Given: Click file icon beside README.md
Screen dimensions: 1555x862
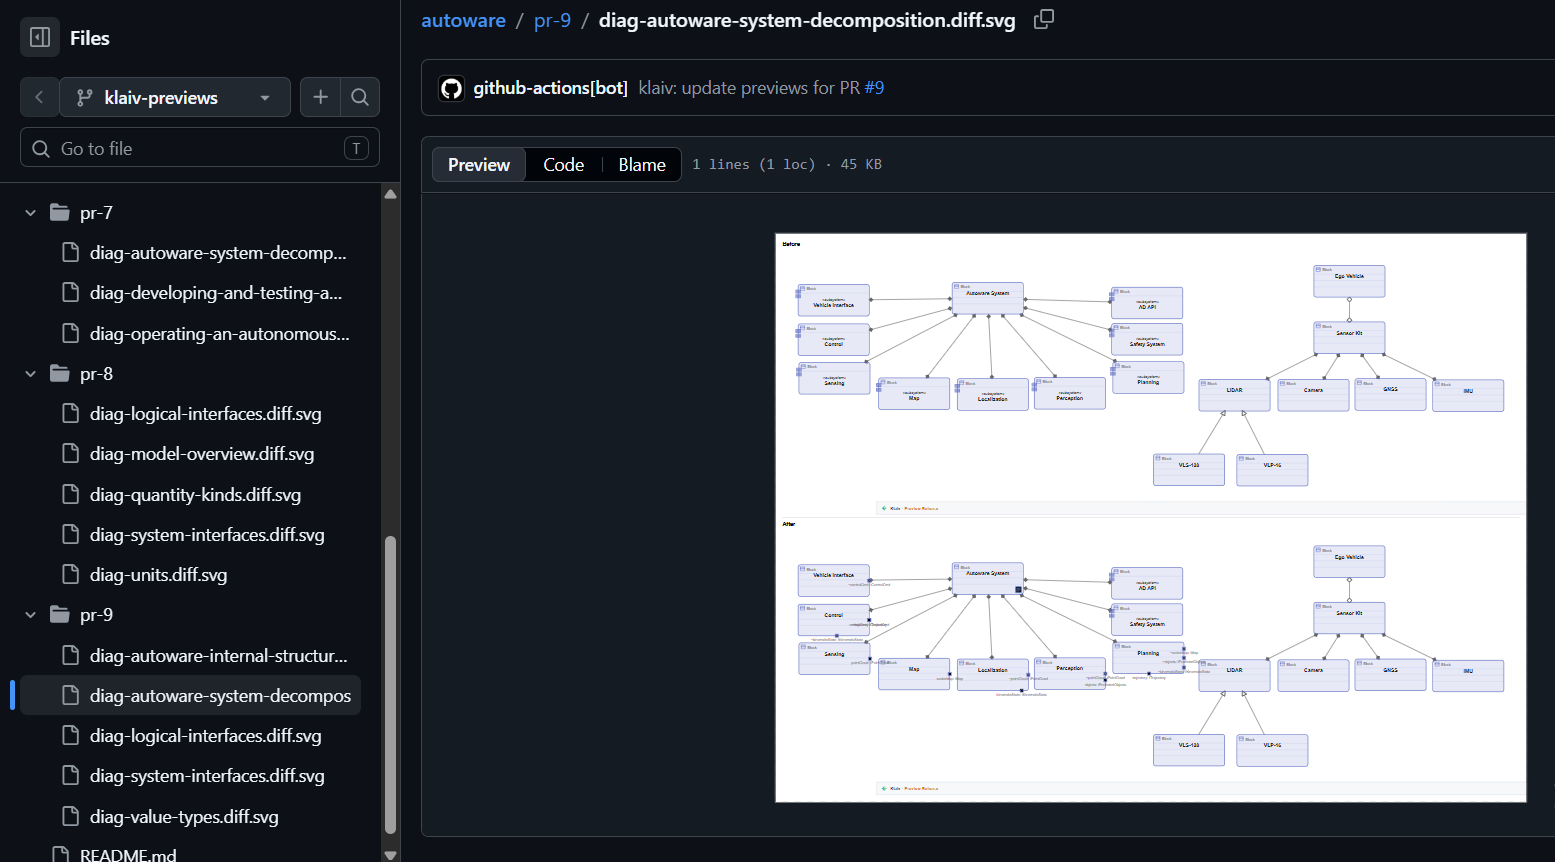Looking at the screenshot, I should (61, 855).
